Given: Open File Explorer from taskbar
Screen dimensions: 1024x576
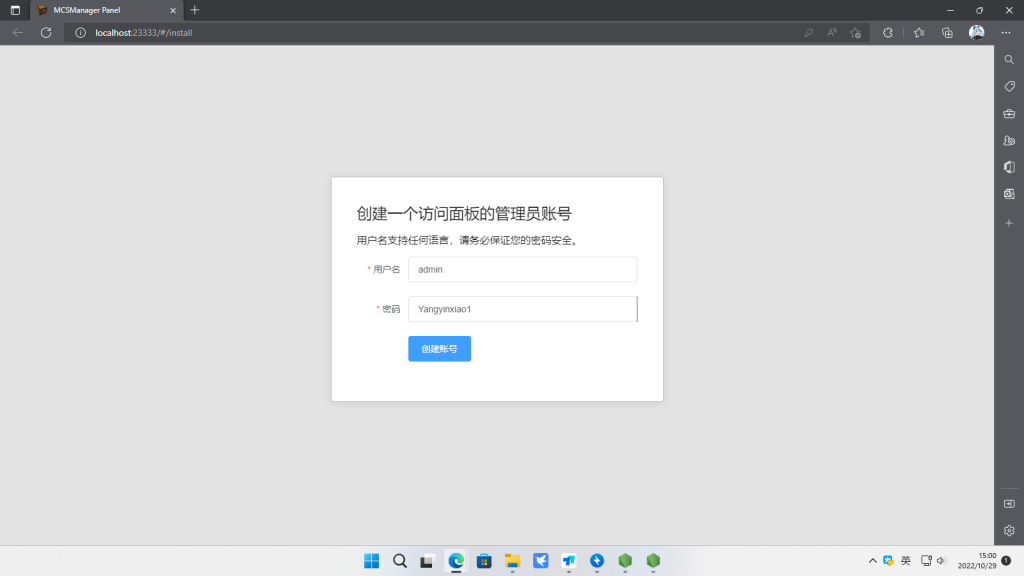Looking at the screenshot, I should [x=512, y=561].
